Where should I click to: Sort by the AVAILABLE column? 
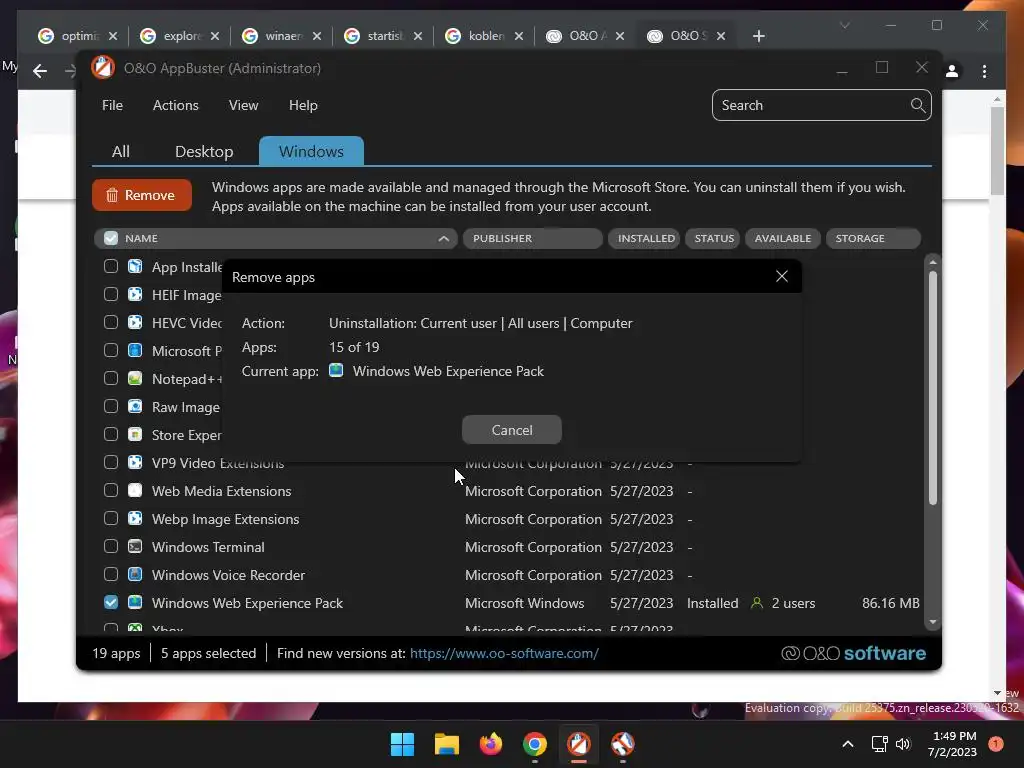point(782,238)
